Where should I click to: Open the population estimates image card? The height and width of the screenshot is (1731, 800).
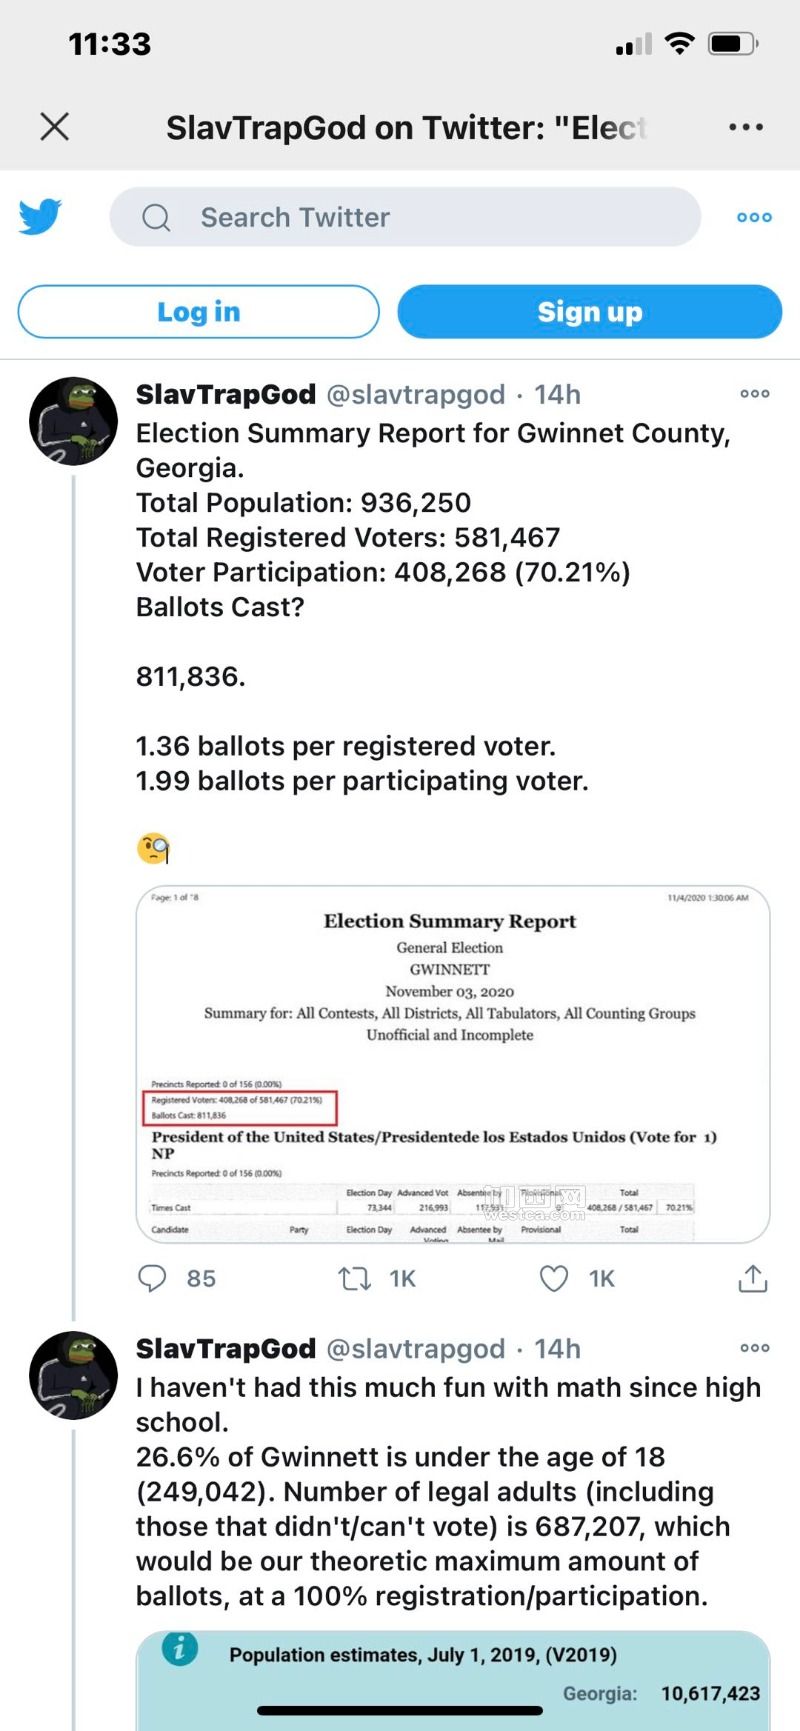coord(453,1680)
